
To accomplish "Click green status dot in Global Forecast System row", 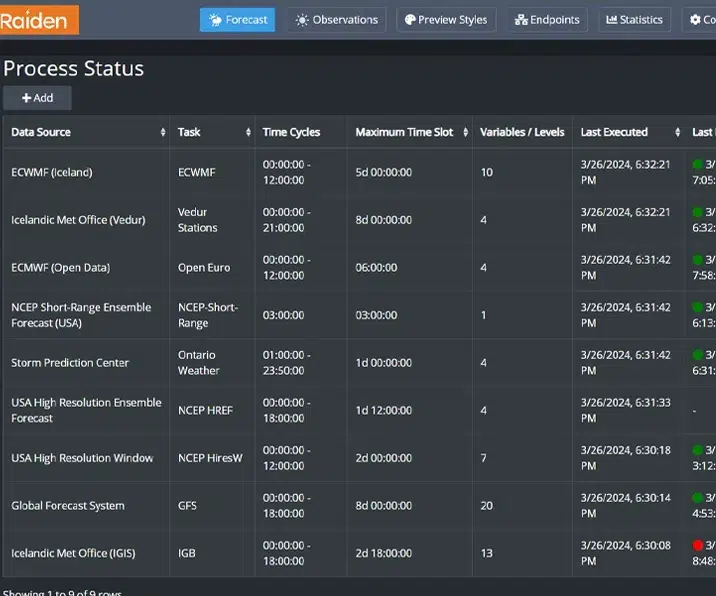I will [698, 498].
